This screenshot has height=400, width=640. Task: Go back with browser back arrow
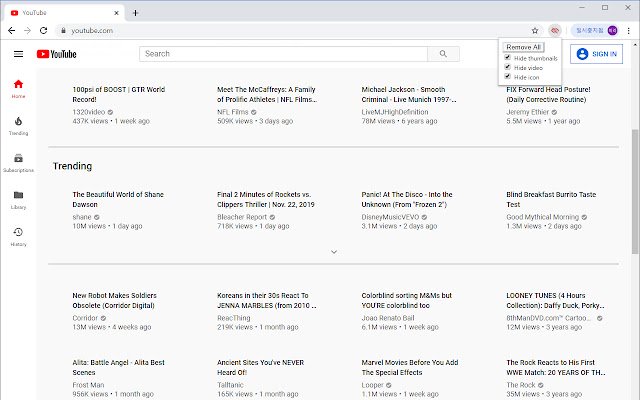click(11, 31)
